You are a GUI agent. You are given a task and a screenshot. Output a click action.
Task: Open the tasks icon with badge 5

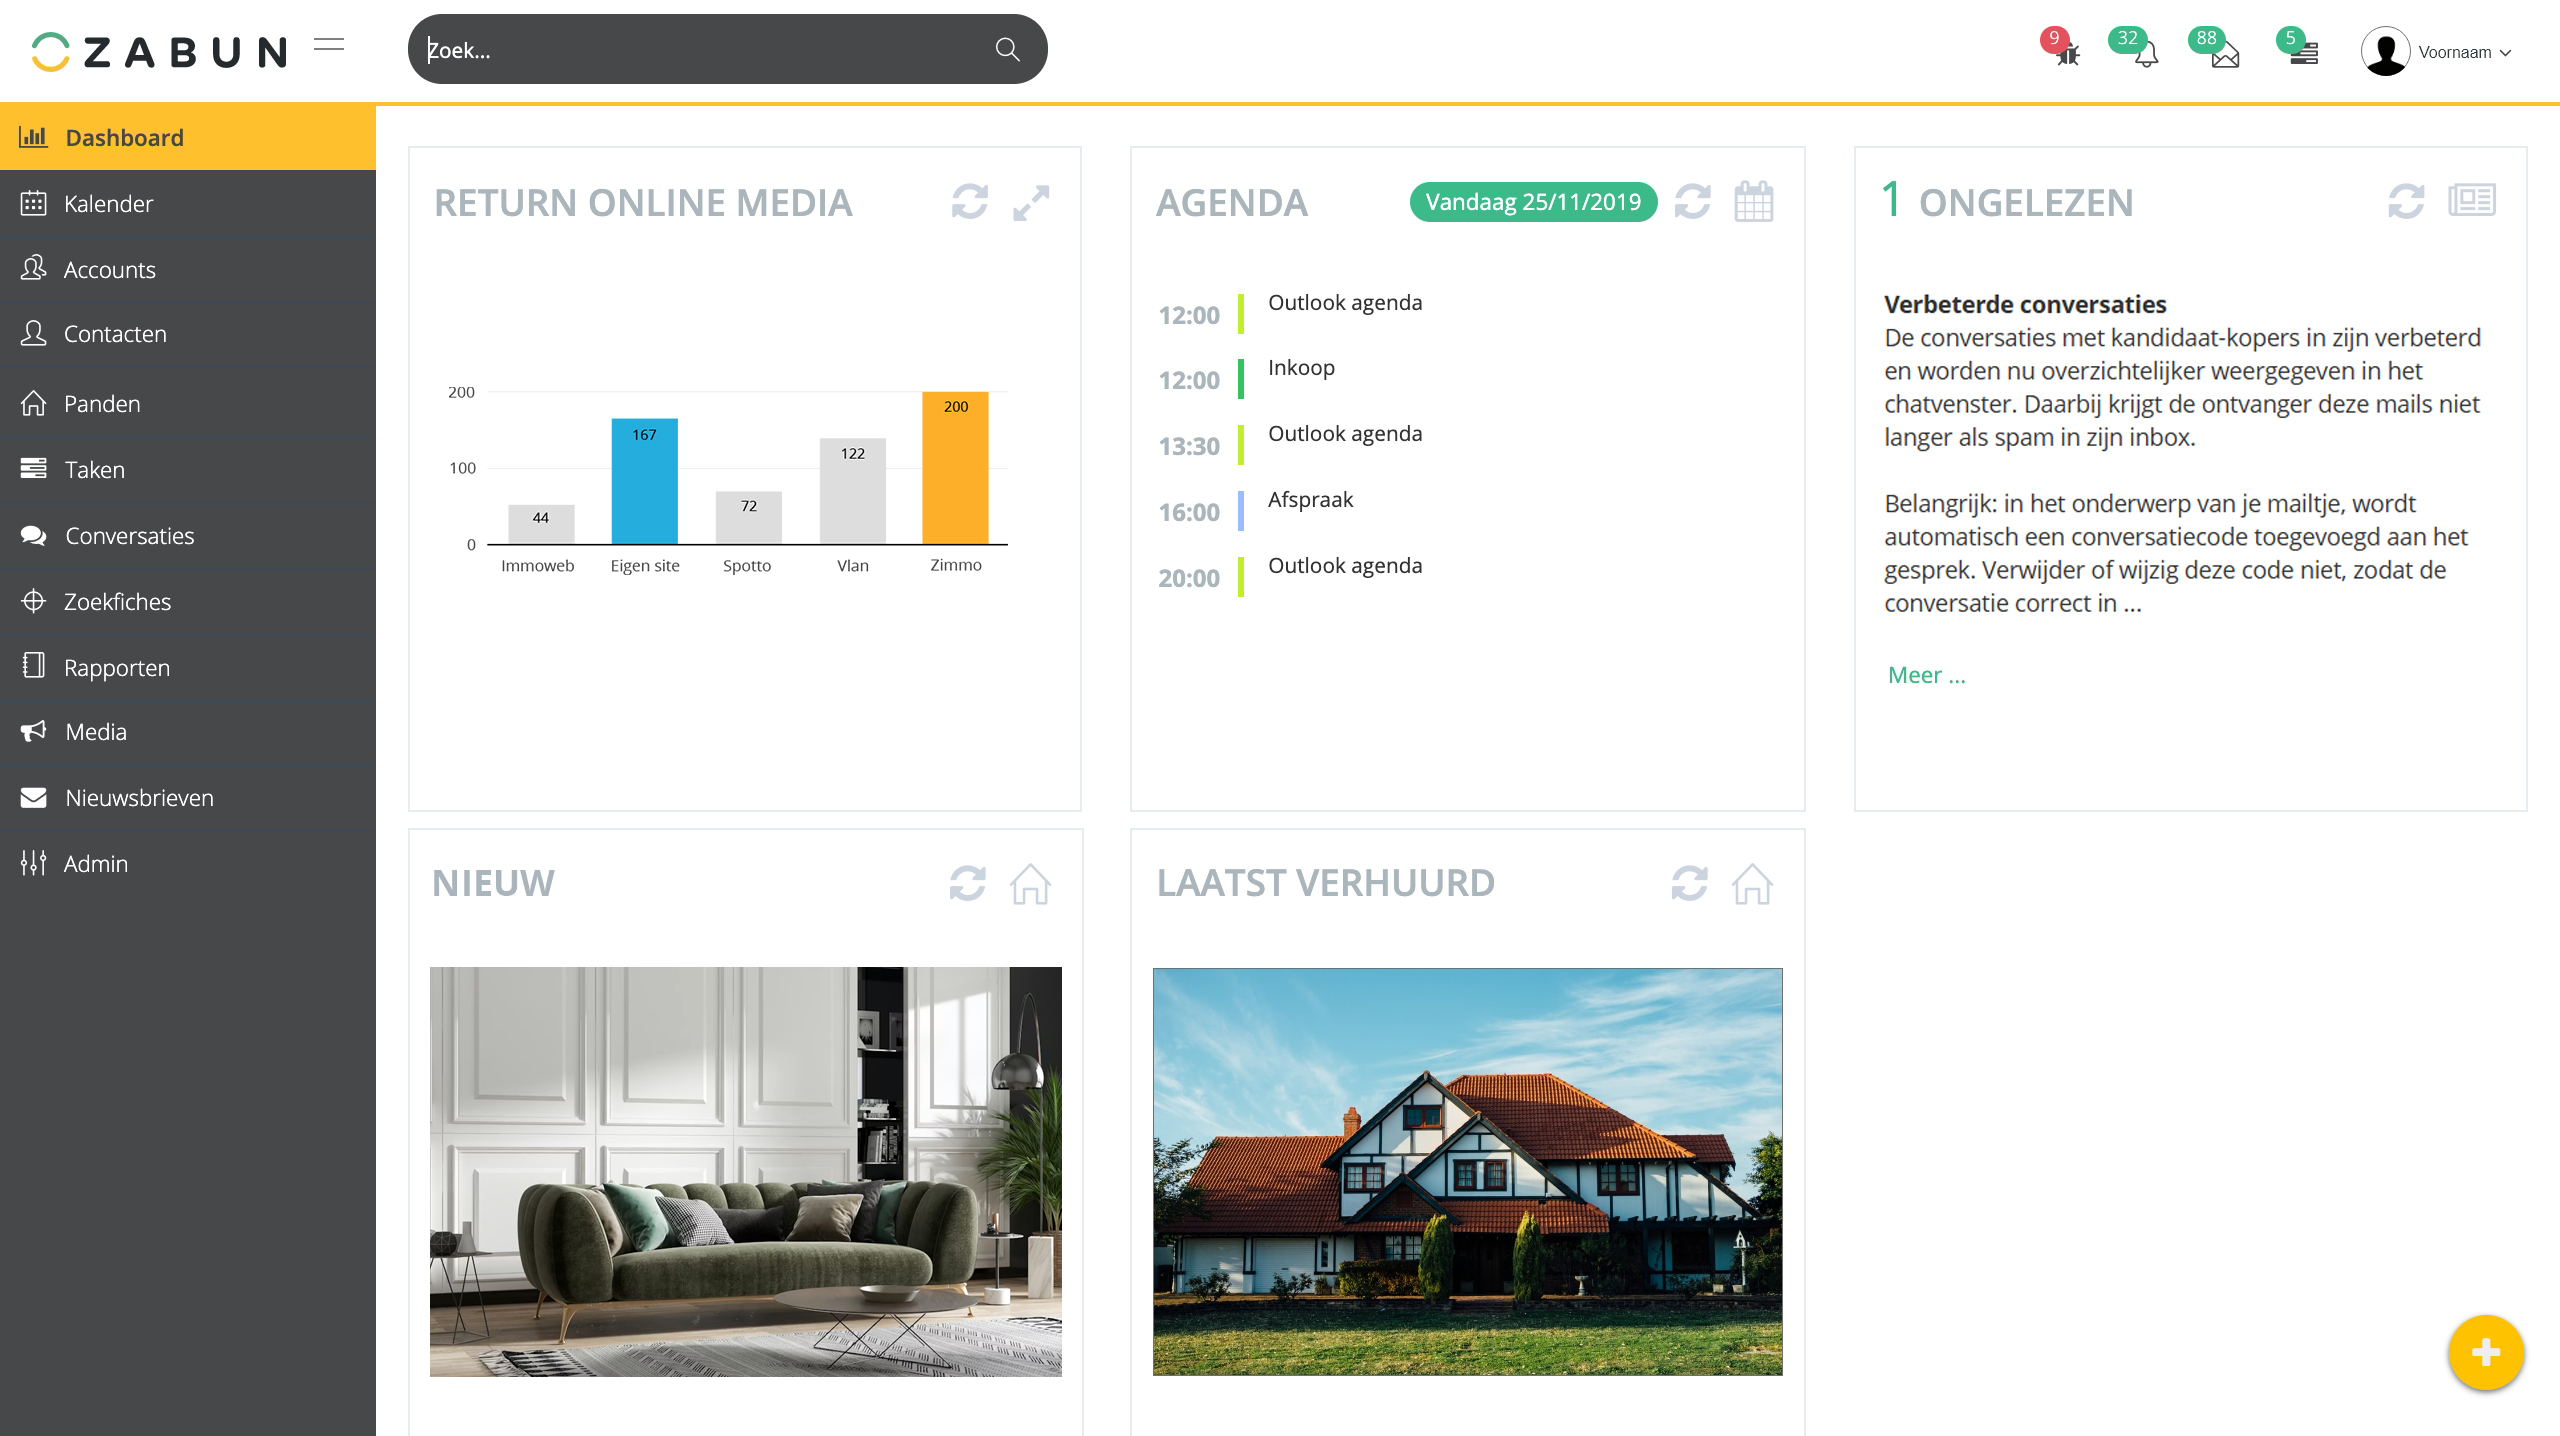tap(2303, 54)
